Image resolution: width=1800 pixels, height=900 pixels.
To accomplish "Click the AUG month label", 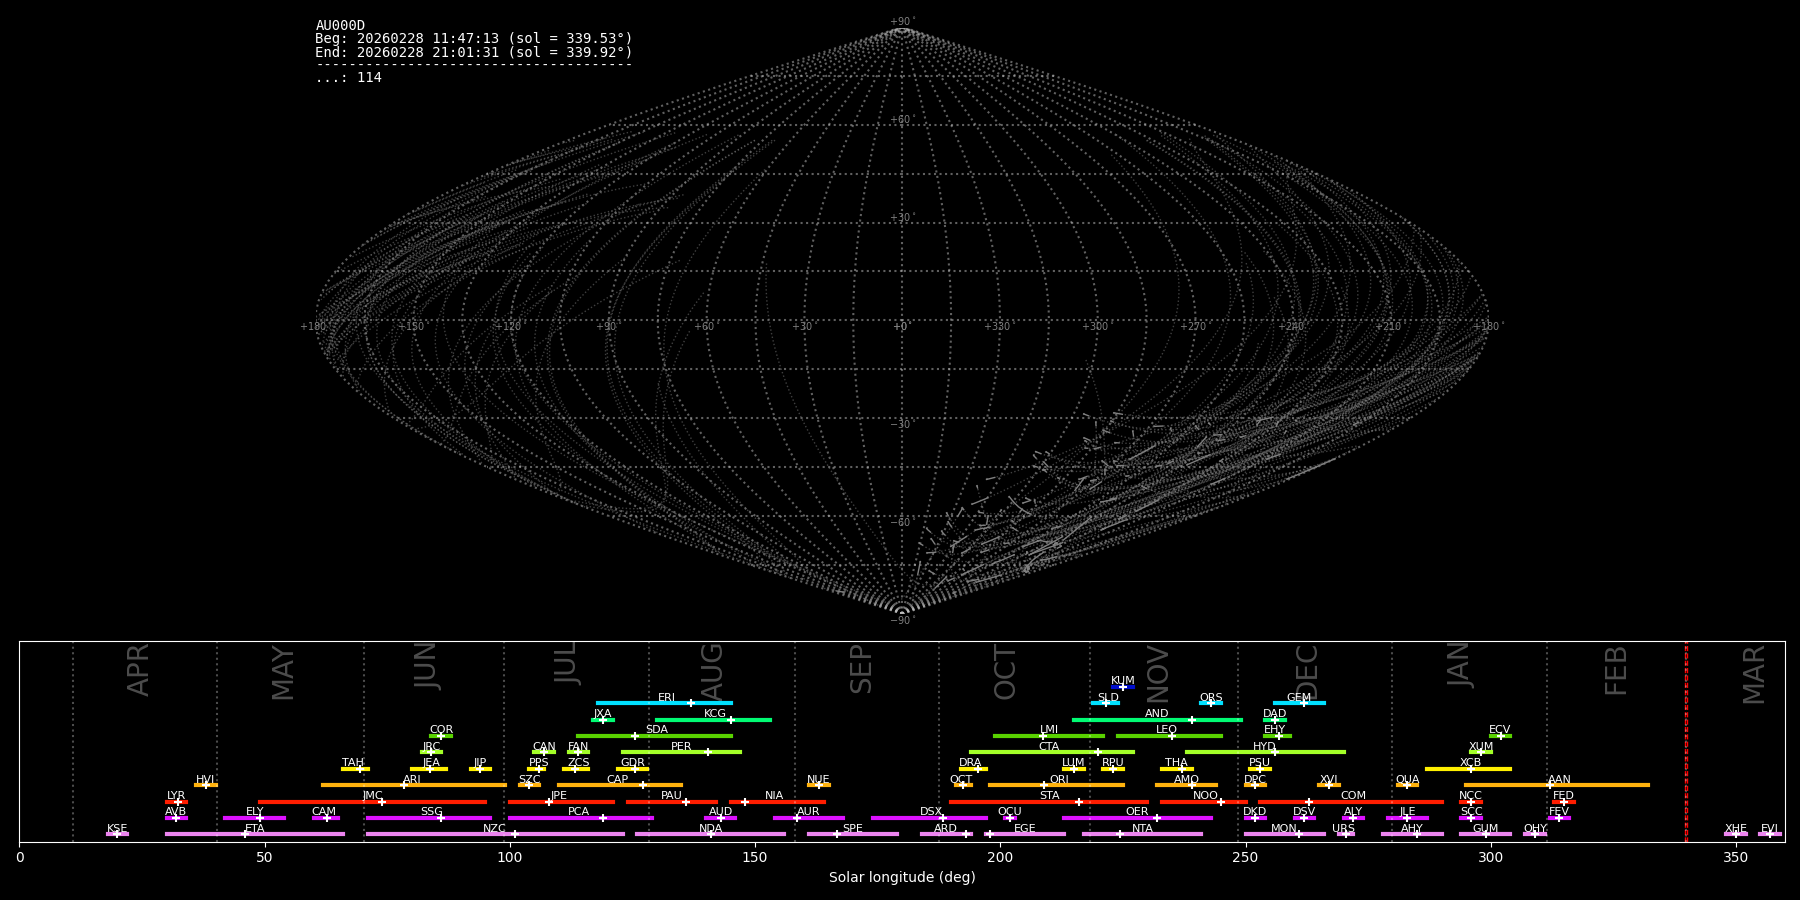I will click(x=711, y=672).
